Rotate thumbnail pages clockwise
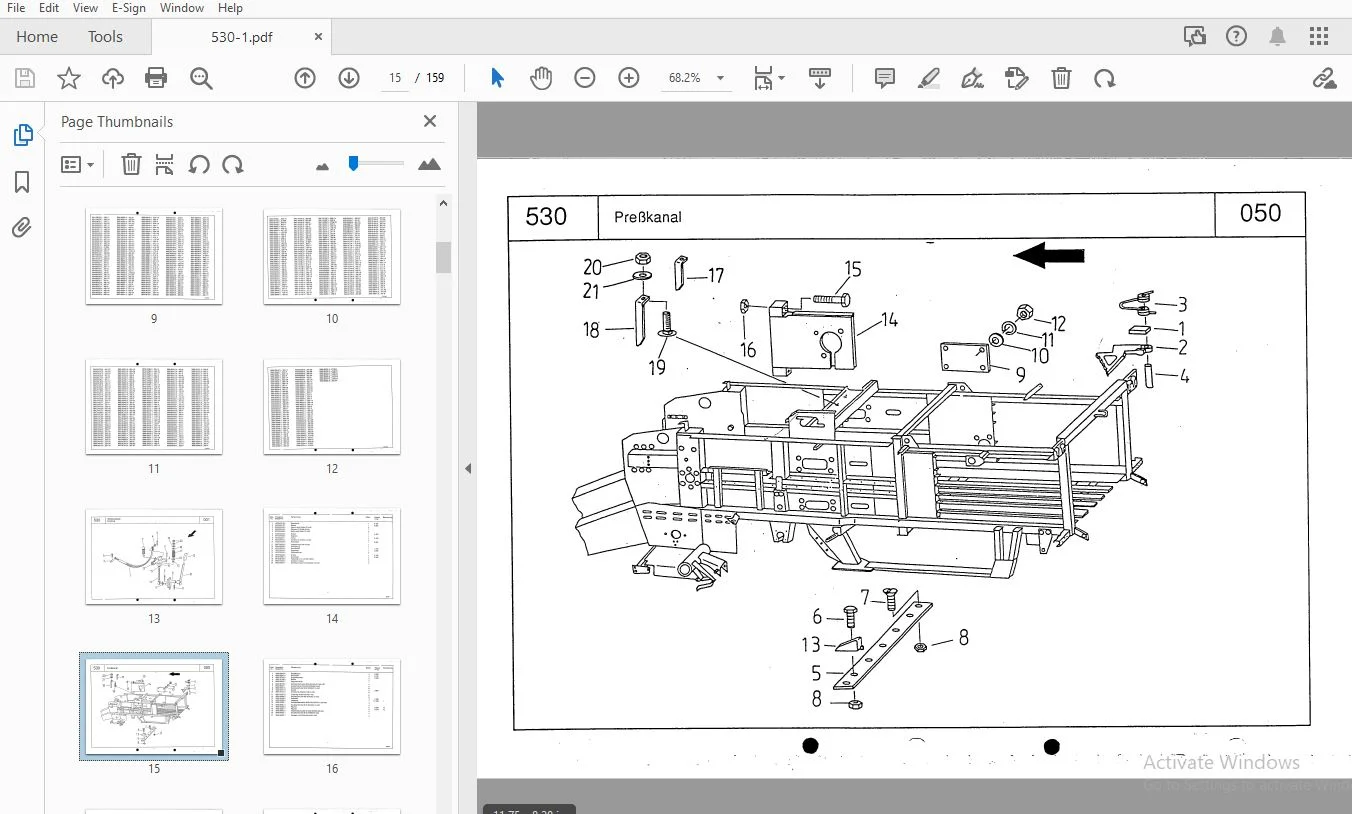This screenshot has width=1352, height=814. pos(233,164)
